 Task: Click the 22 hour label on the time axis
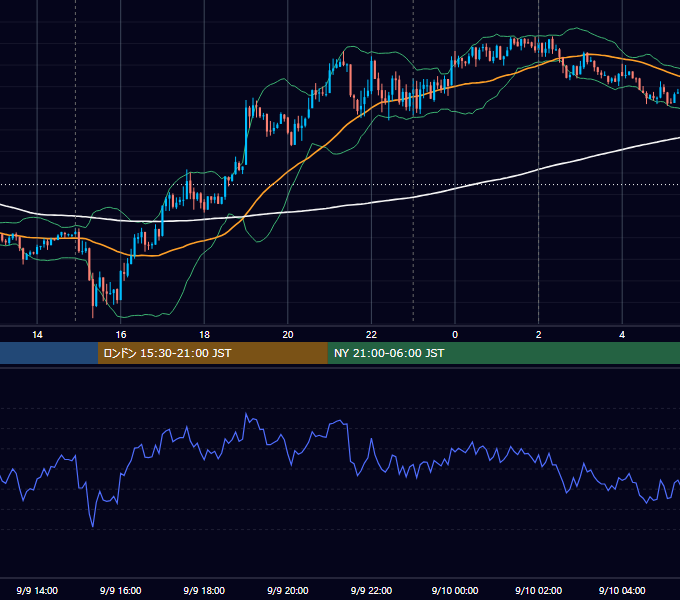pos(371,335)
